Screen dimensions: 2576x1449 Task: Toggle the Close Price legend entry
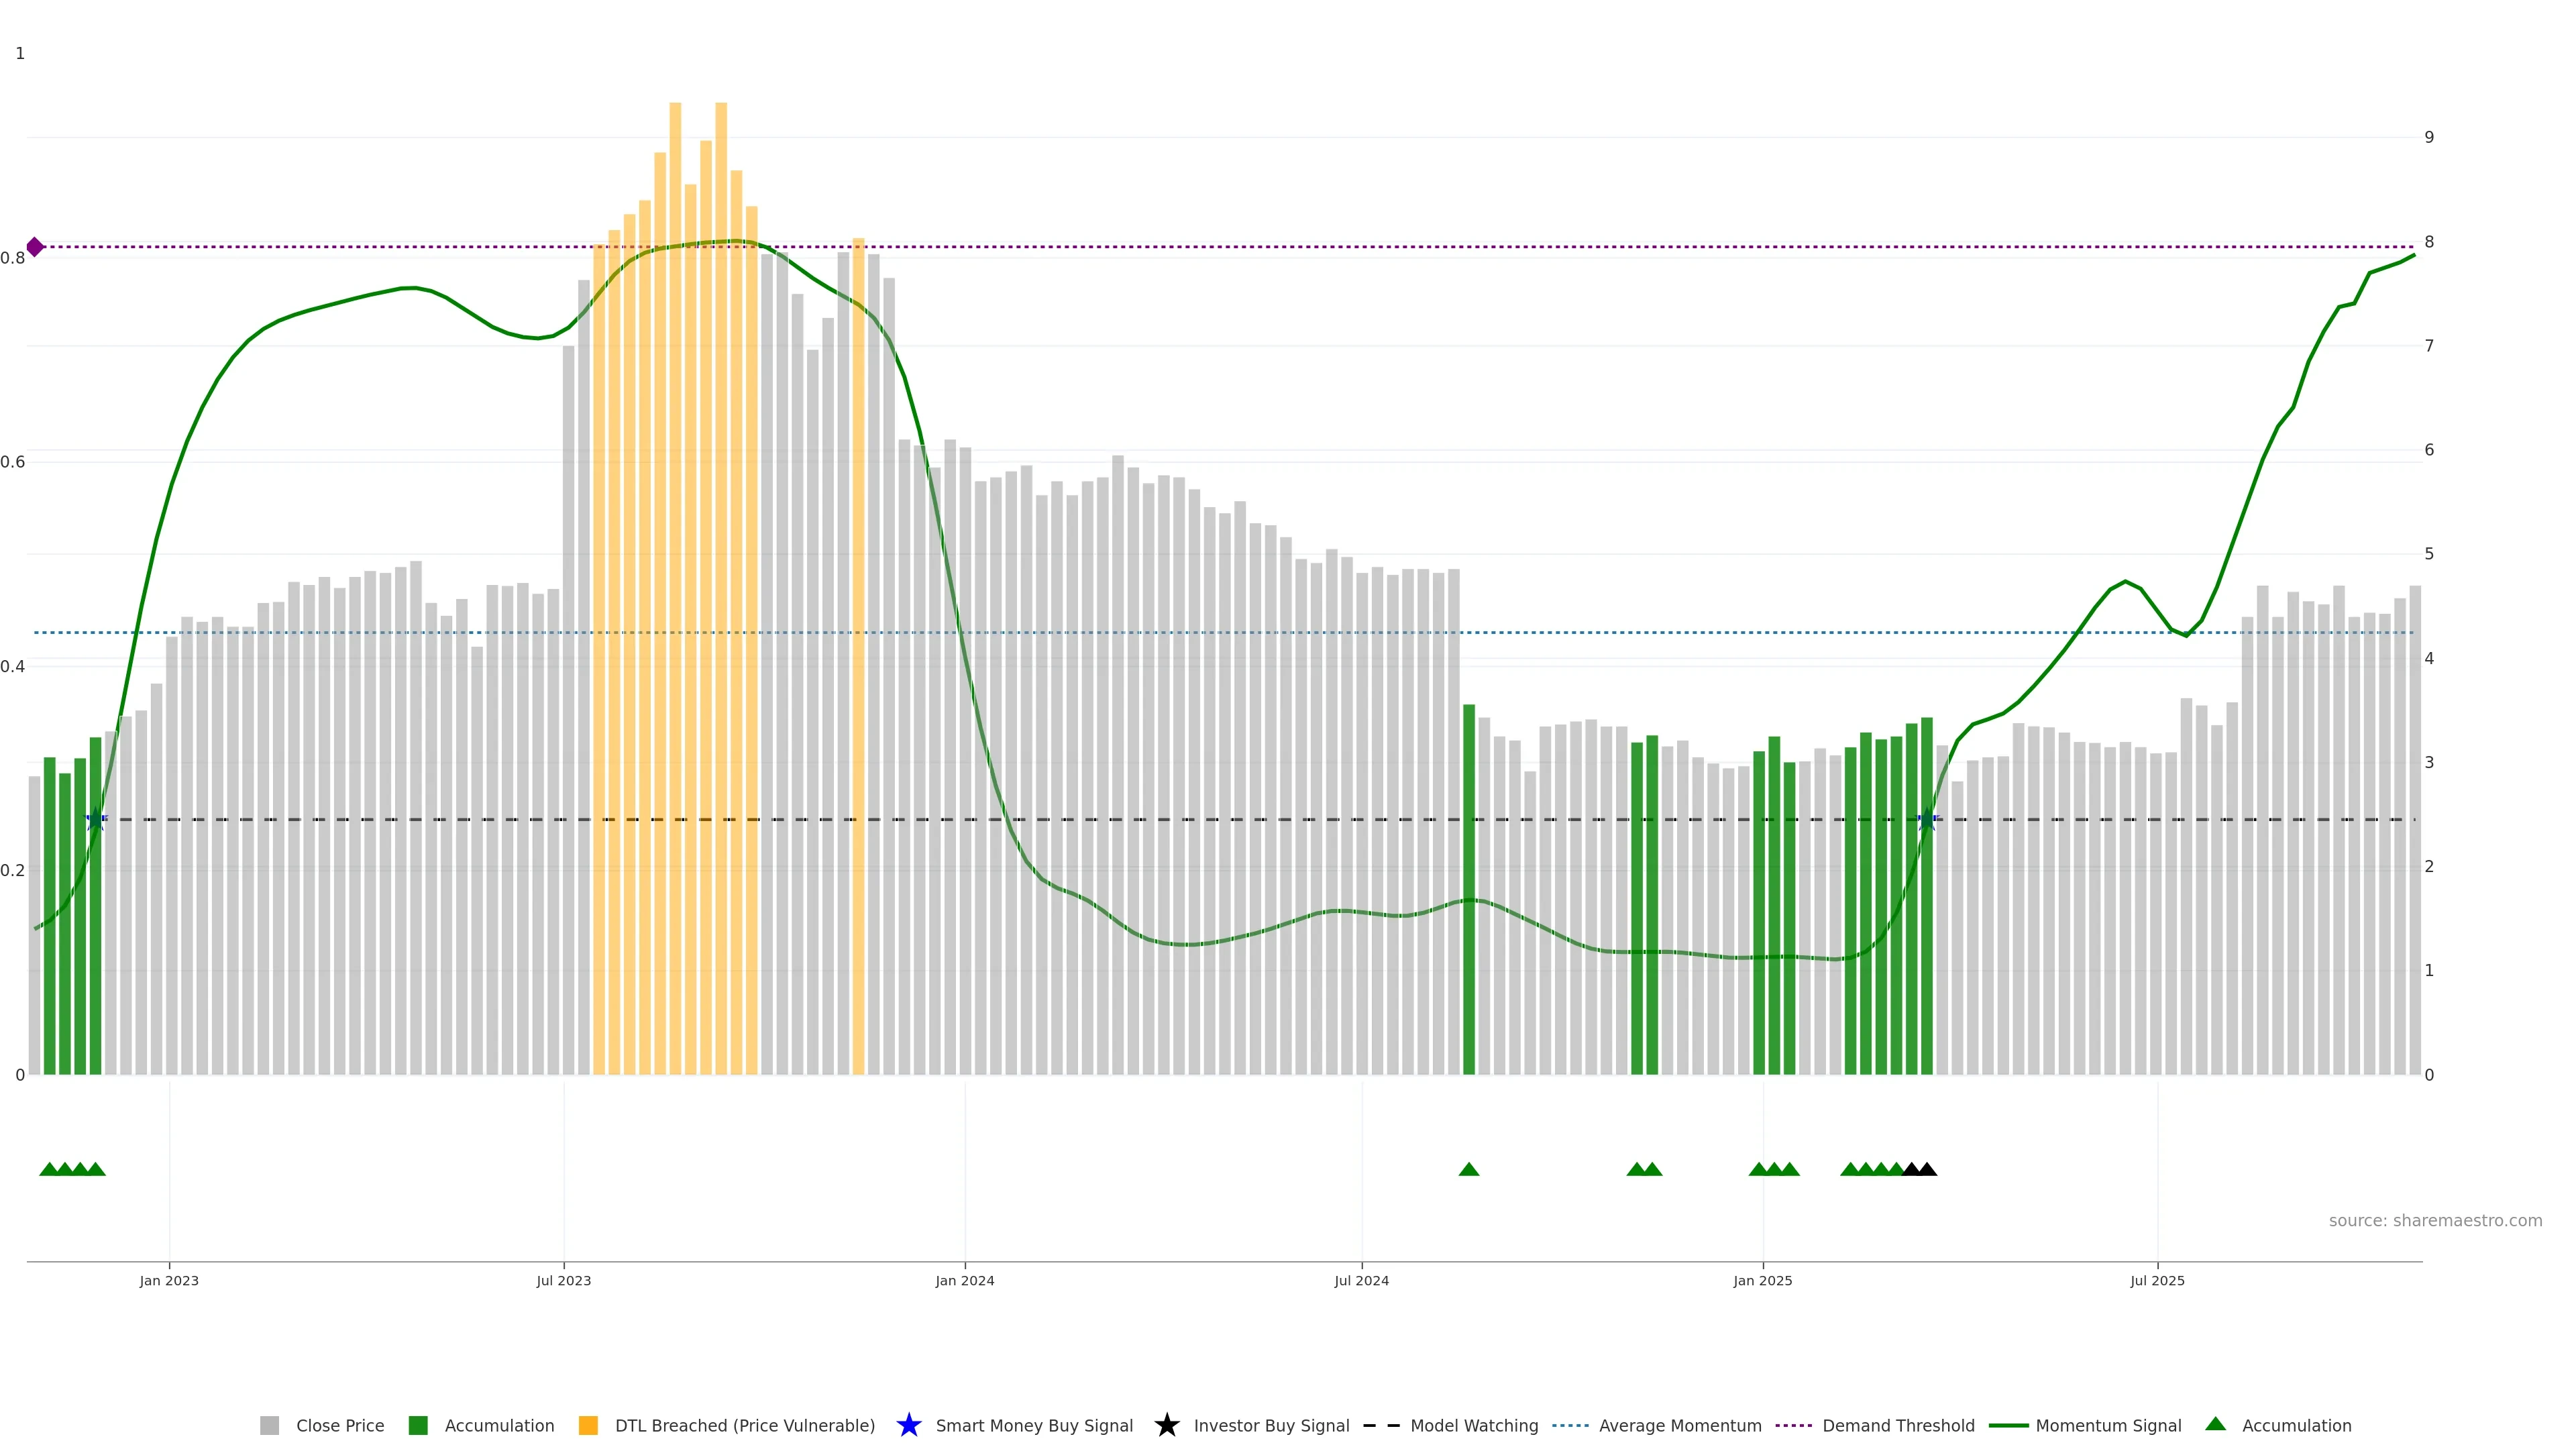339,1425
